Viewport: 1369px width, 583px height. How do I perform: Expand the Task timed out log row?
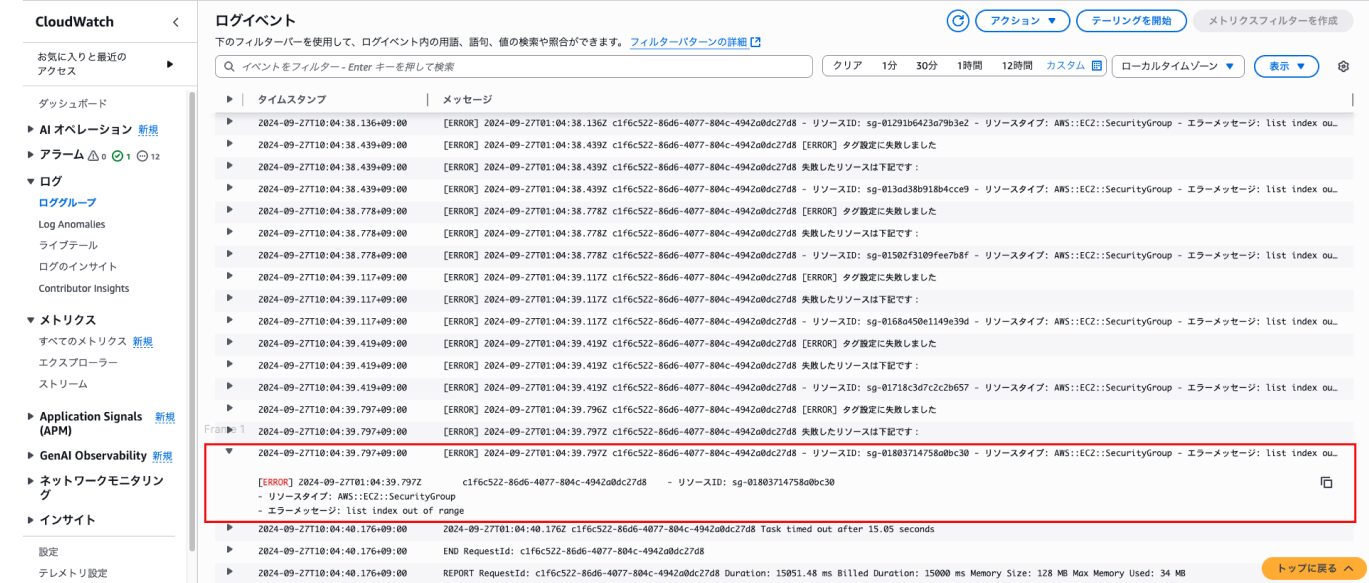pyautogui.click(x=230, y=529)
